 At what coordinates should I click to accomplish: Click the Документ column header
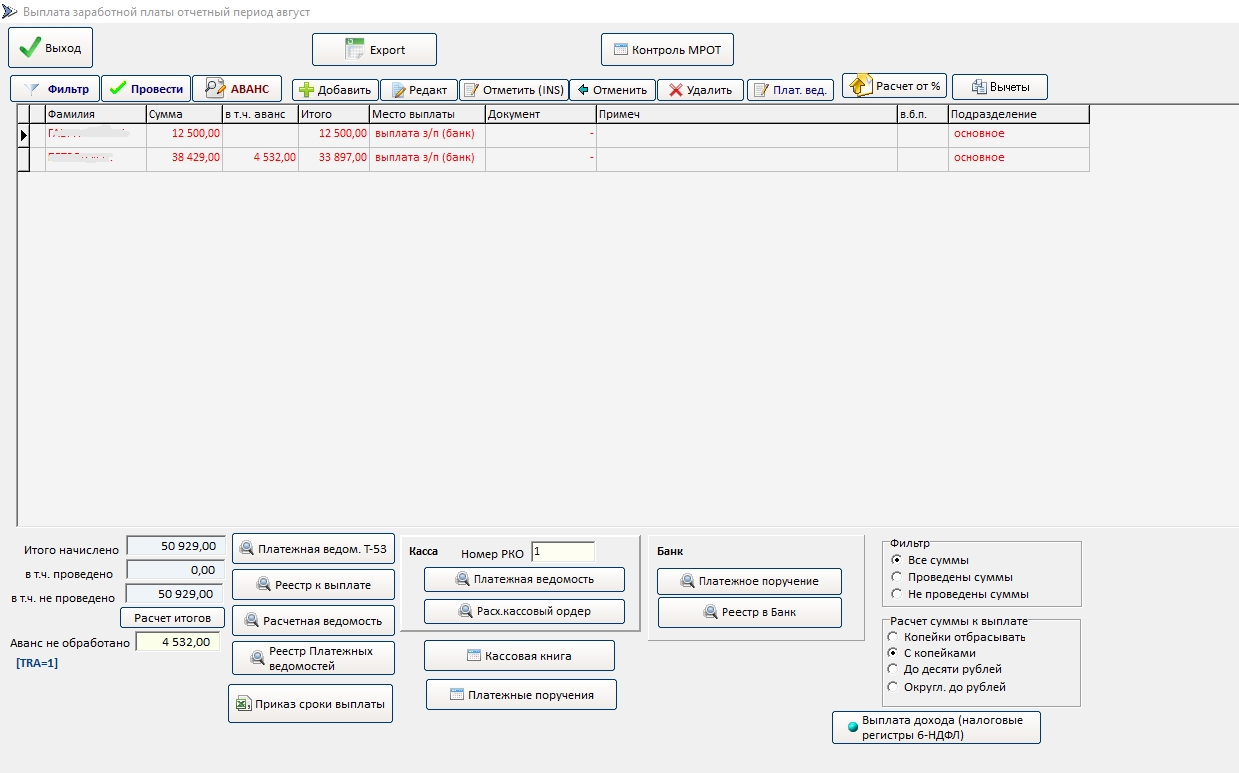(x=541, y=114)
